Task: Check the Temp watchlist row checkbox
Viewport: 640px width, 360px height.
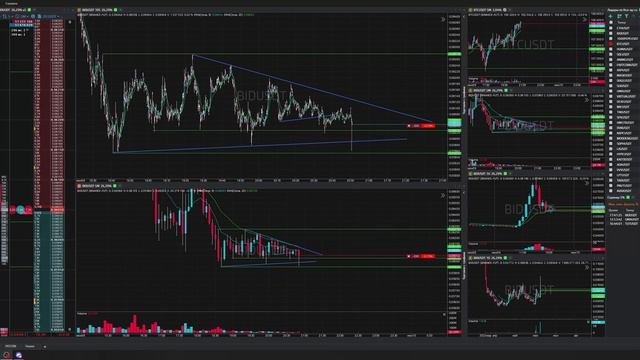Action: coord(611,22)
